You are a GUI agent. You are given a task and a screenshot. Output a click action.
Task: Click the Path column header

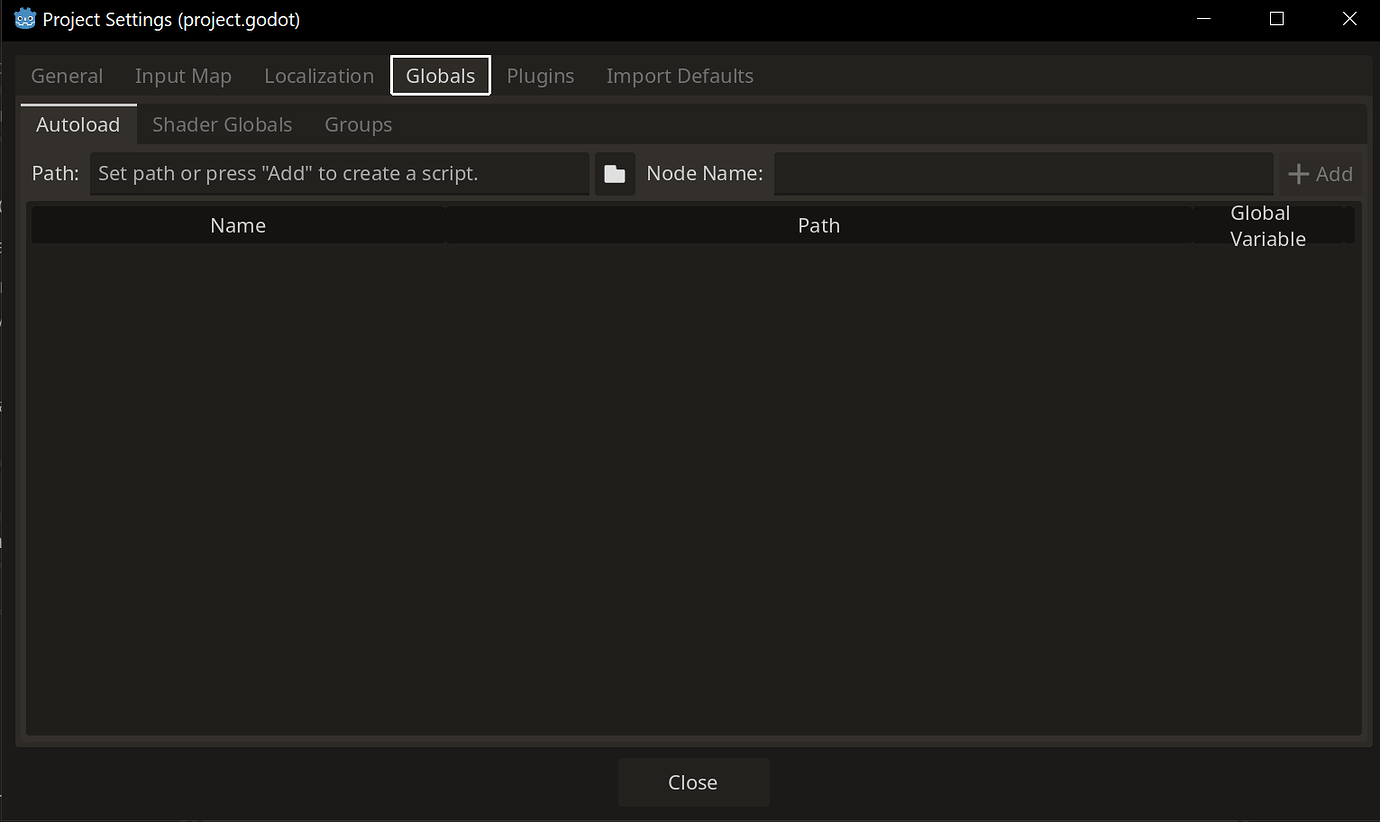click(818, 224)
